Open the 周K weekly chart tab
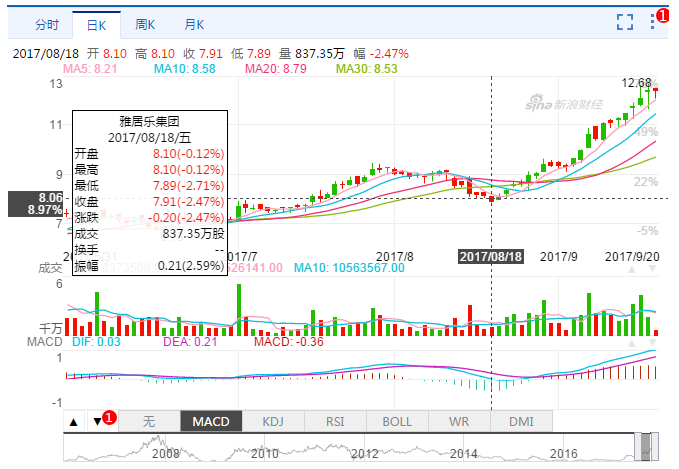679x469 pixels. pyautogui.click(x=145, y=23)
